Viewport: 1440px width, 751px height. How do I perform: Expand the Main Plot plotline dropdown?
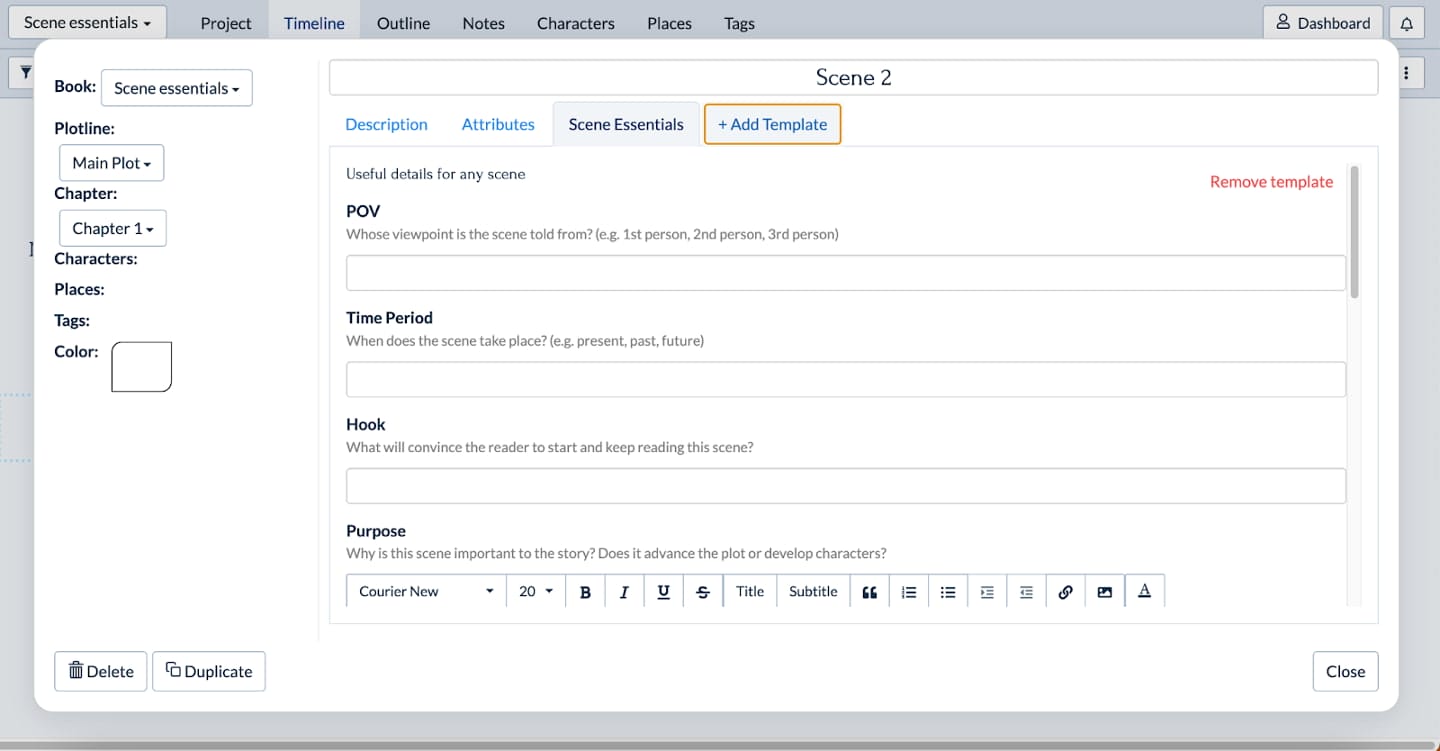click(111, 162)
